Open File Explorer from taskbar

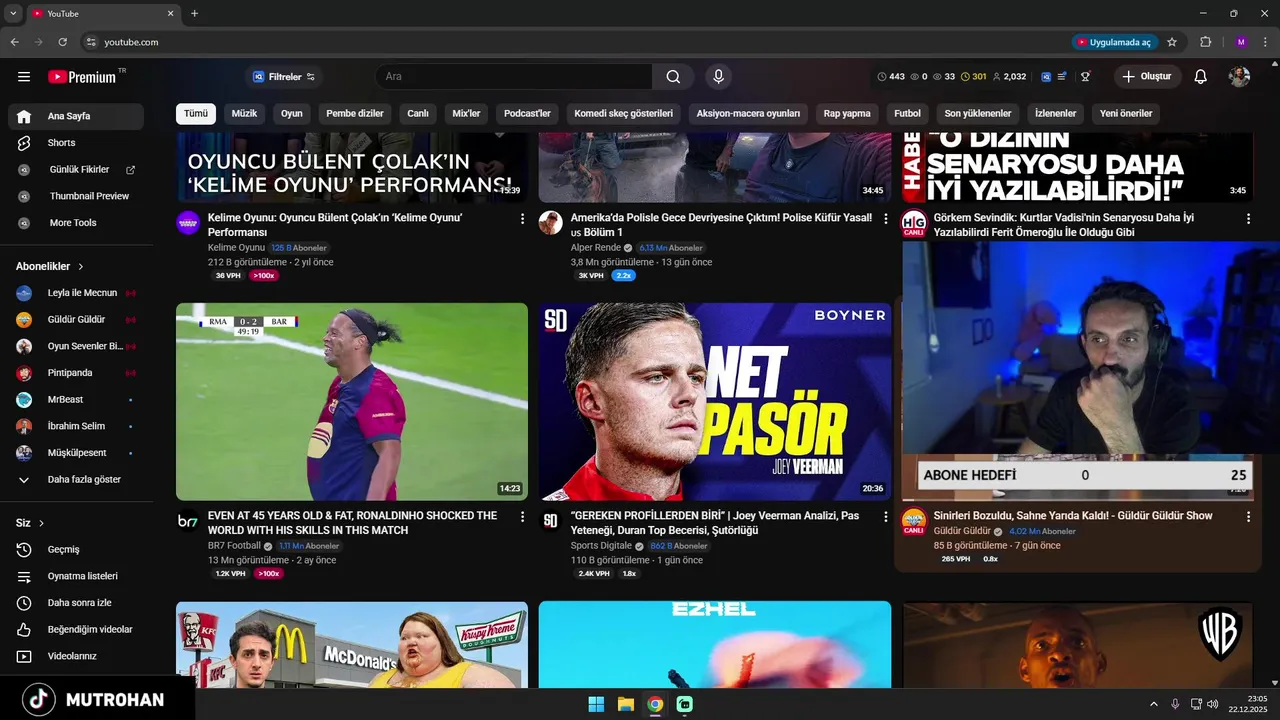tap(625, 704)
